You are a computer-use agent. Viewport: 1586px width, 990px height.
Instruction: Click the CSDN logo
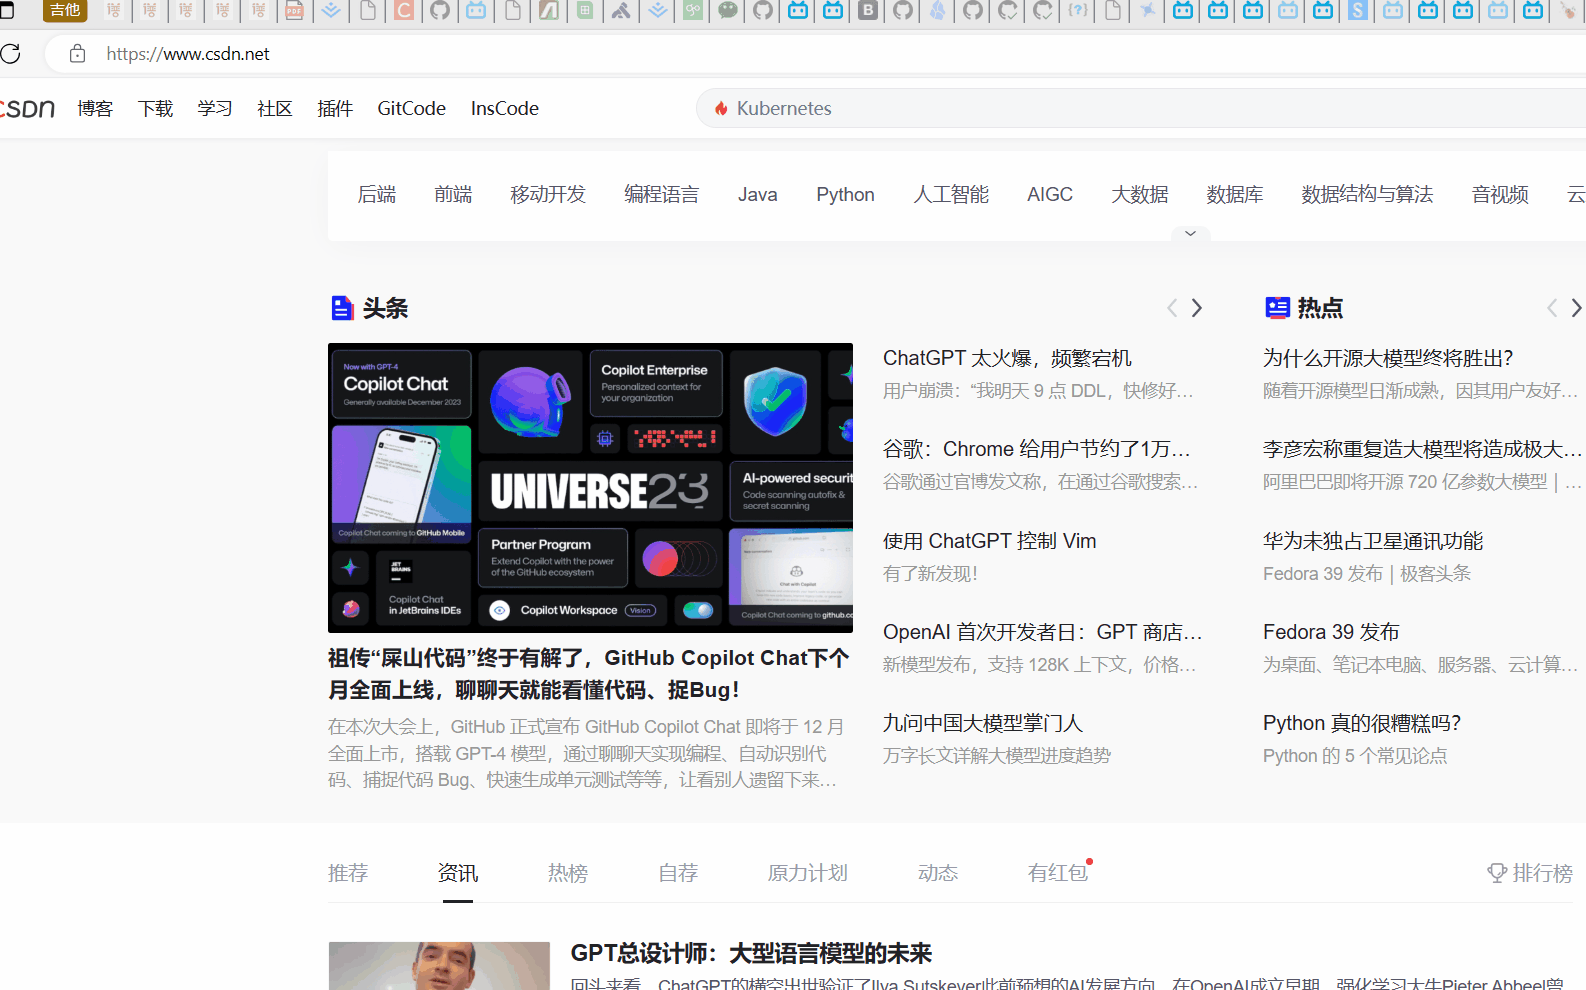click(x=27, y=108)
